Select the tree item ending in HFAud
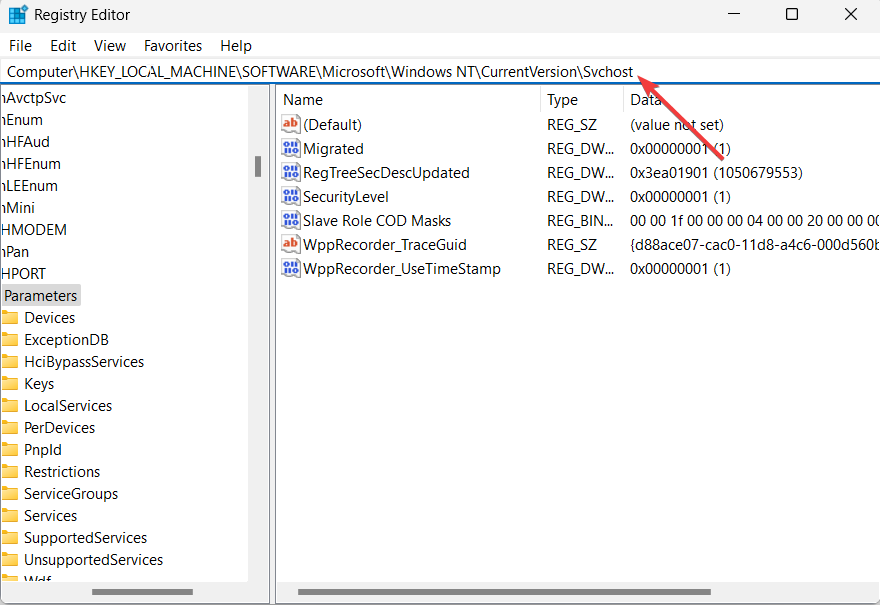 (x=26, y=141)
